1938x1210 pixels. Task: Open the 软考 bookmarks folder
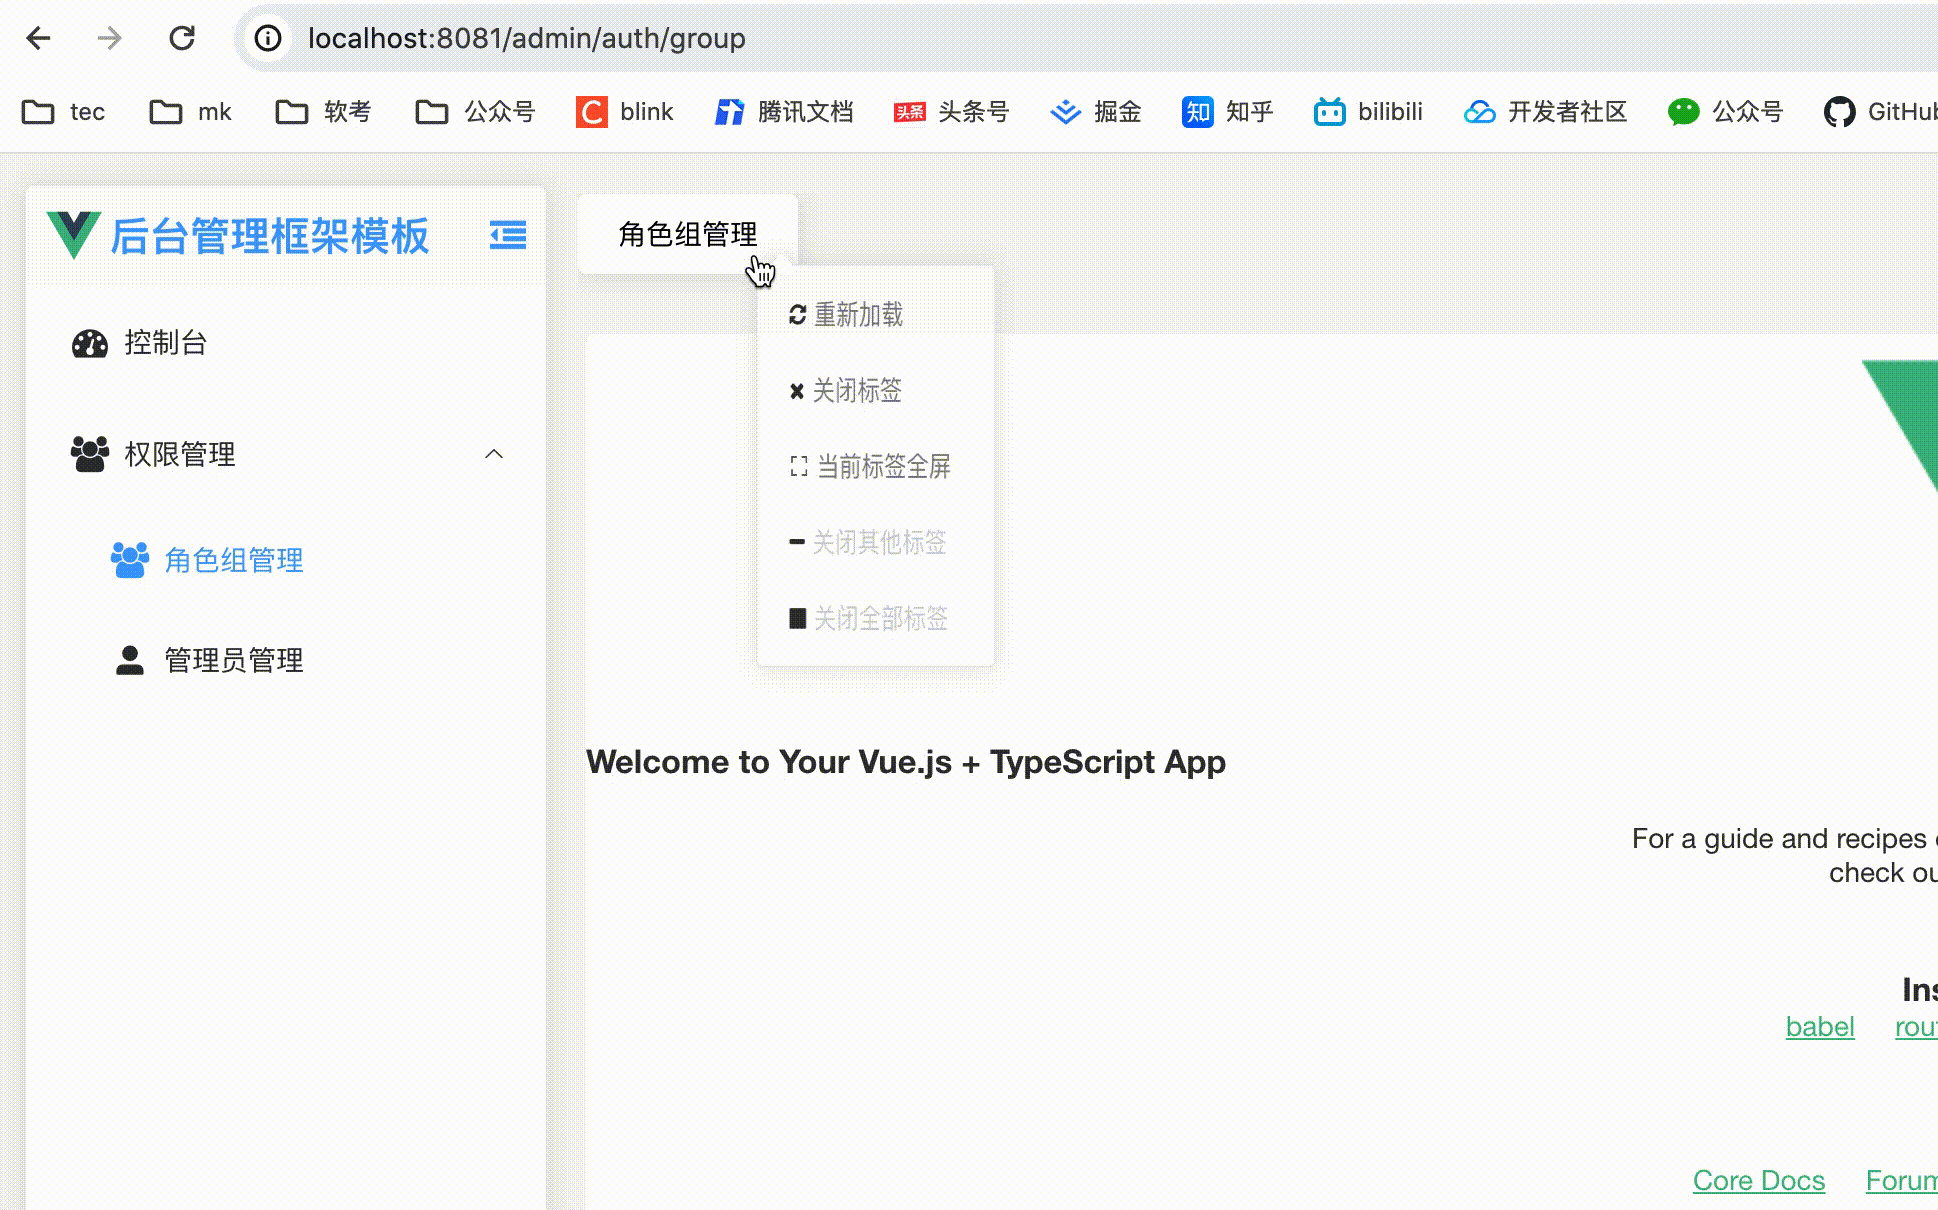(323, 111)
